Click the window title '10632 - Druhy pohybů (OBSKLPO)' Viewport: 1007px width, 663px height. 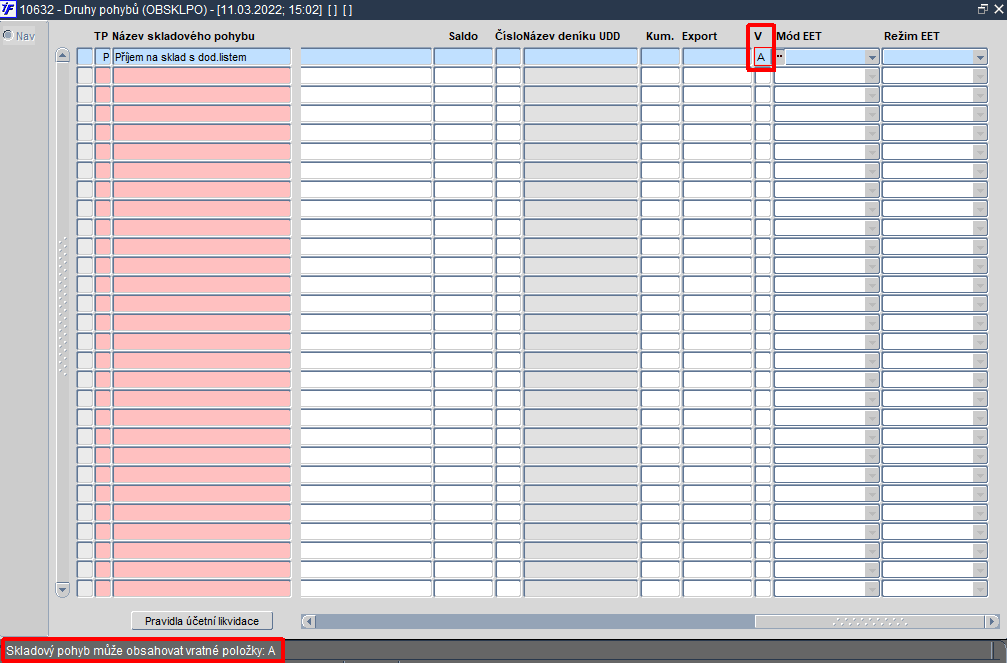(x=112, y=10)
